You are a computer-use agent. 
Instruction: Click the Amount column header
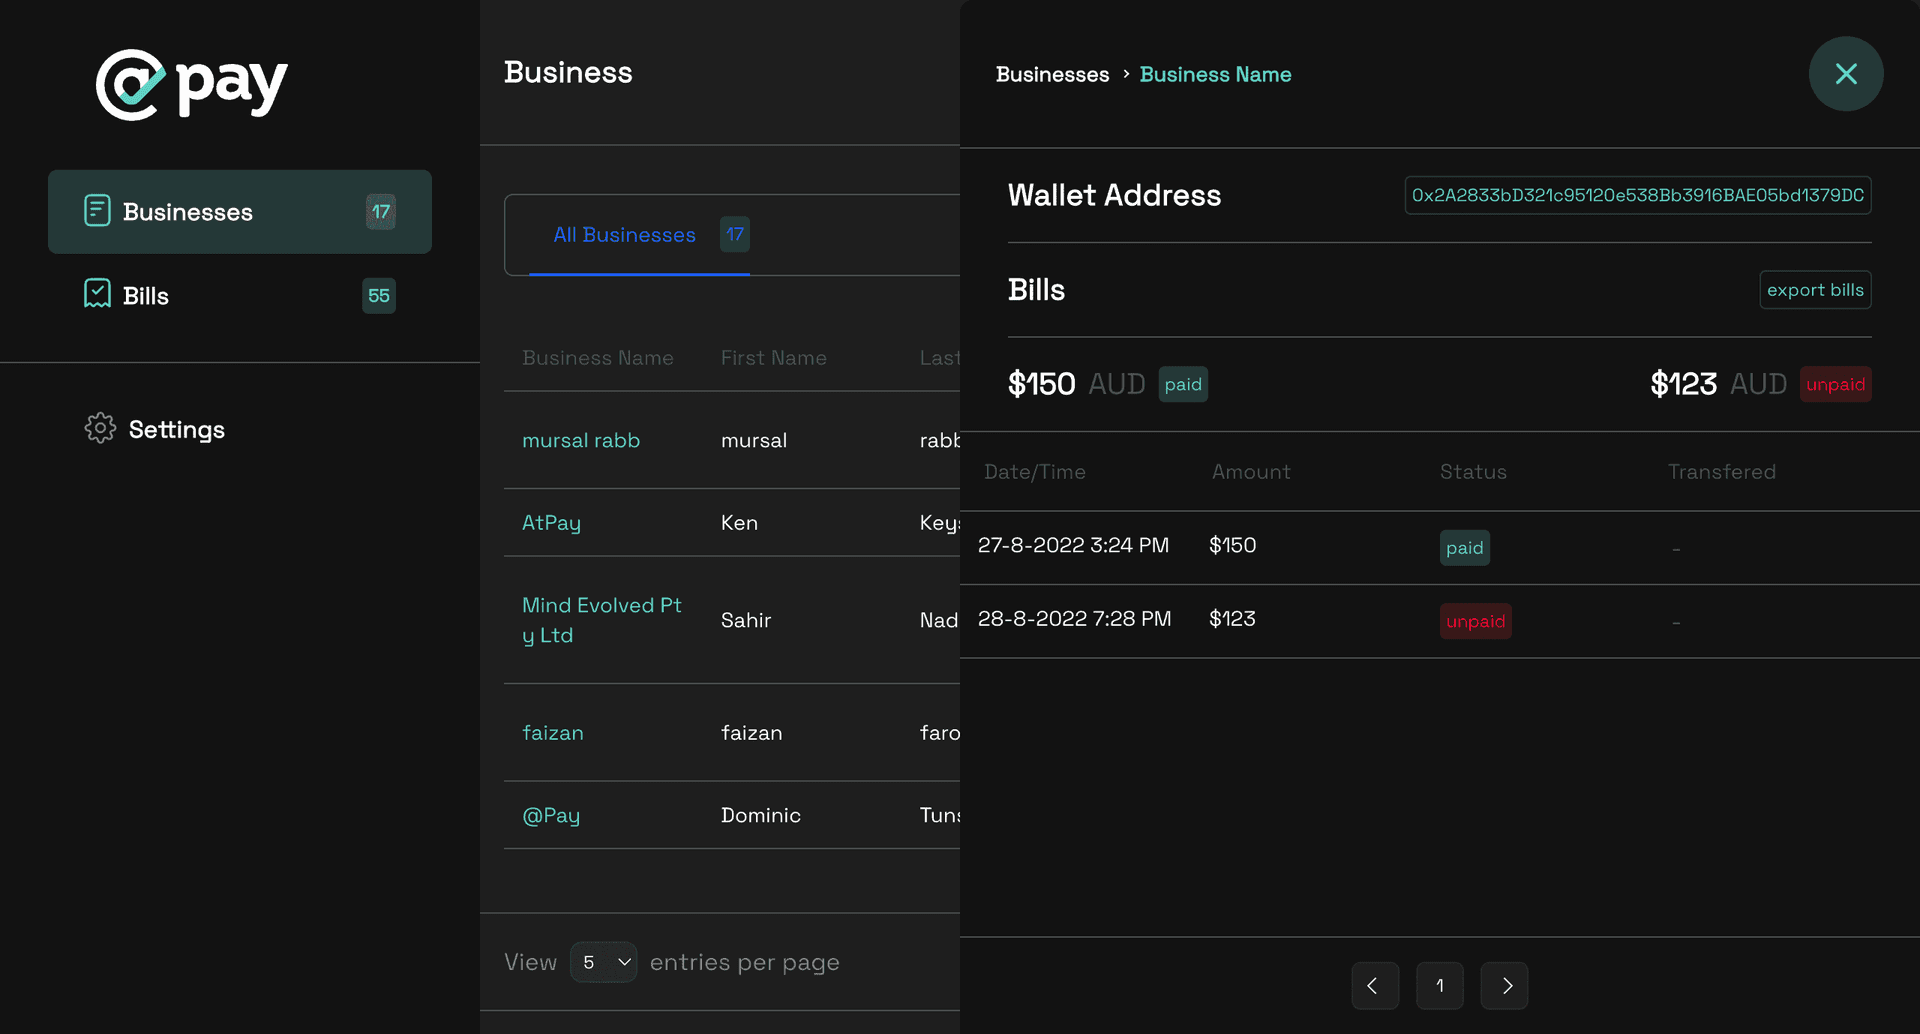click(1251, 472)
